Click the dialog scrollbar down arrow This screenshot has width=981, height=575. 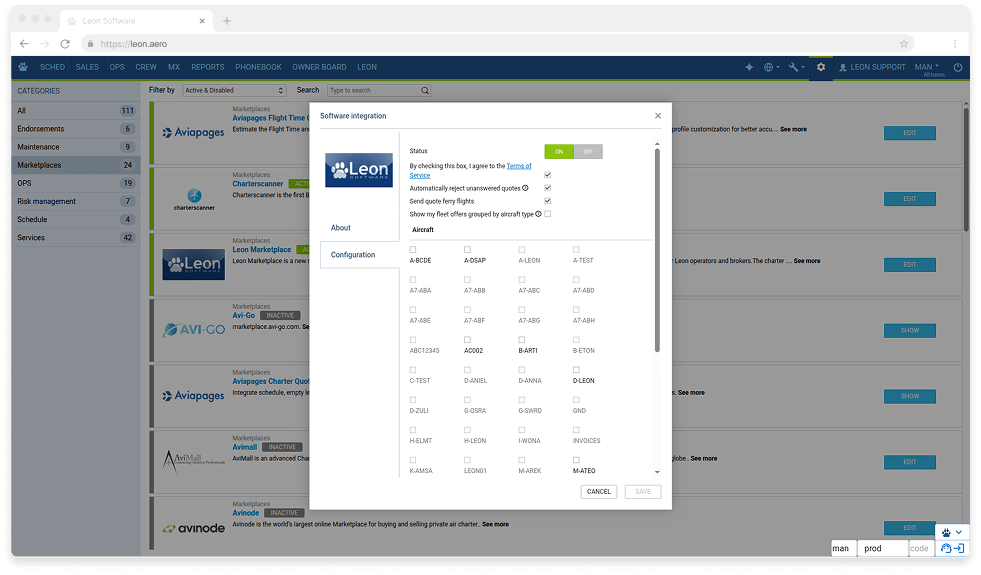pyautogui.click(x=657, y=472)
